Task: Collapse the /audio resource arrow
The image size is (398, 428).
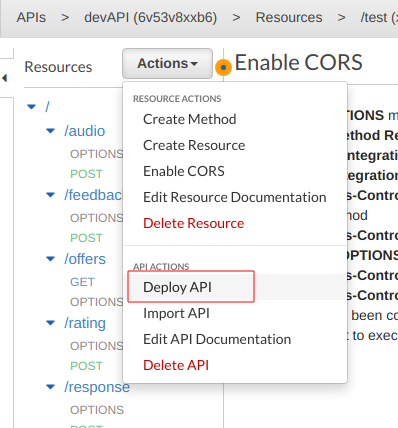Action: (x=50, y=131)
